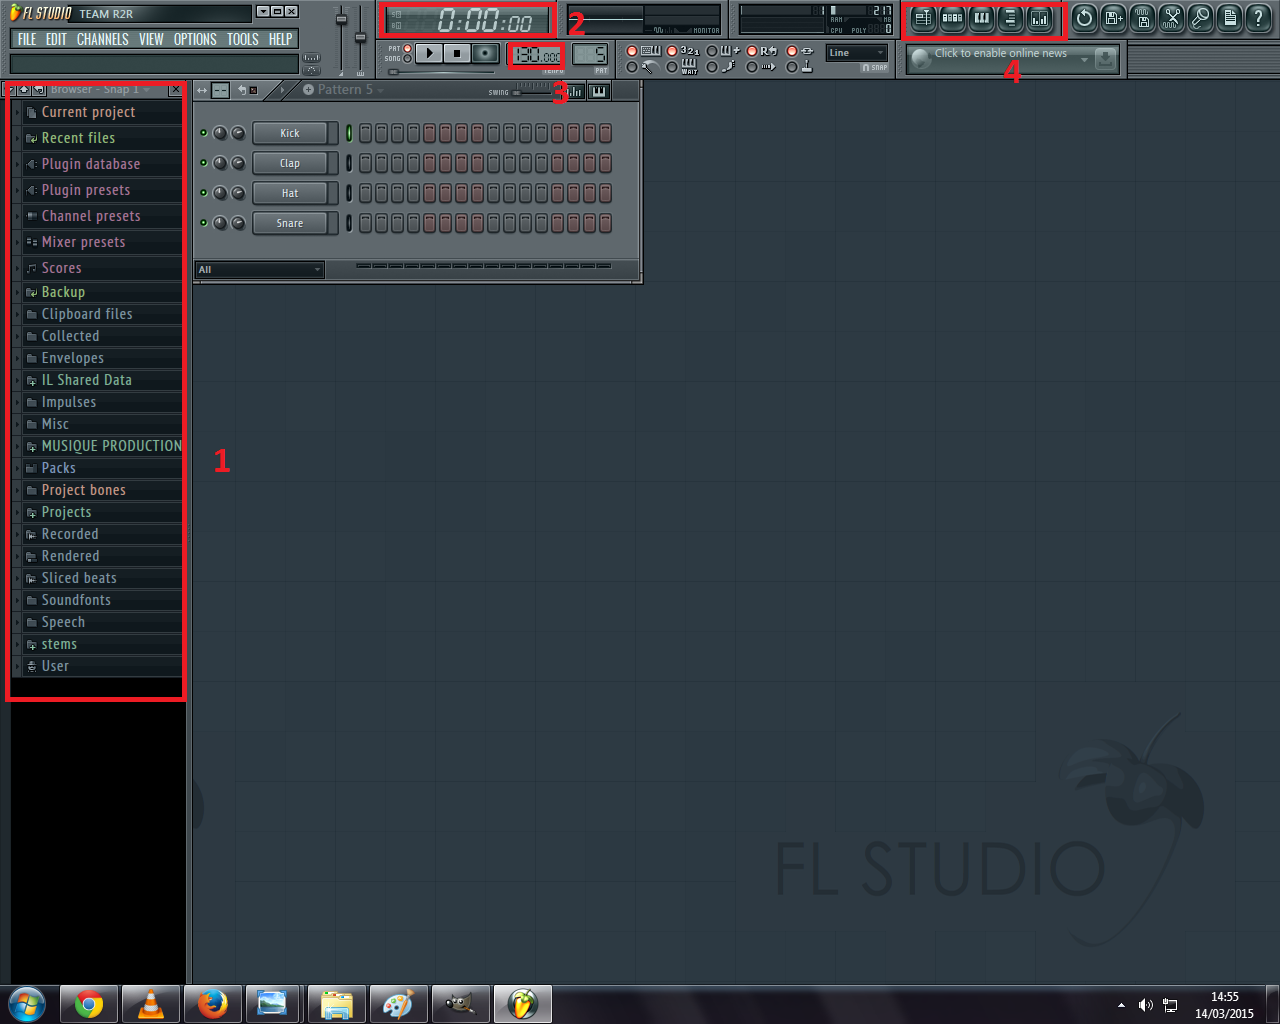Open the All channel filter dropdown
Screen dimensions: 1280x1024
259,270
